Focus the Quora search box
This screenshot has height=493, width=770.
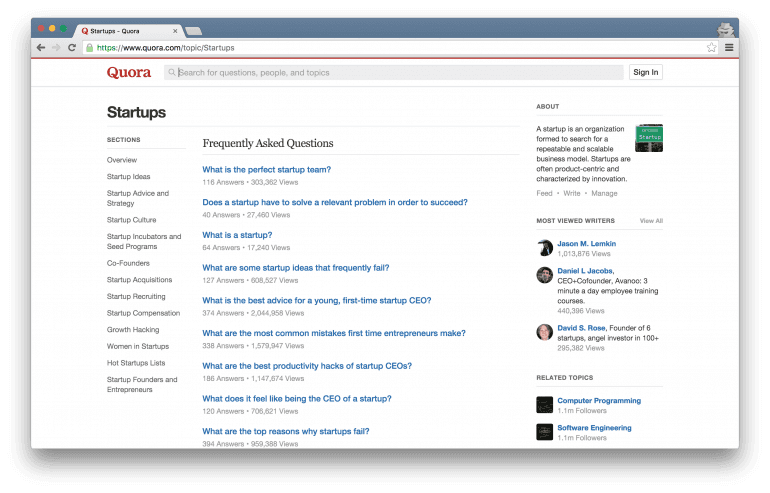[393, 73]
